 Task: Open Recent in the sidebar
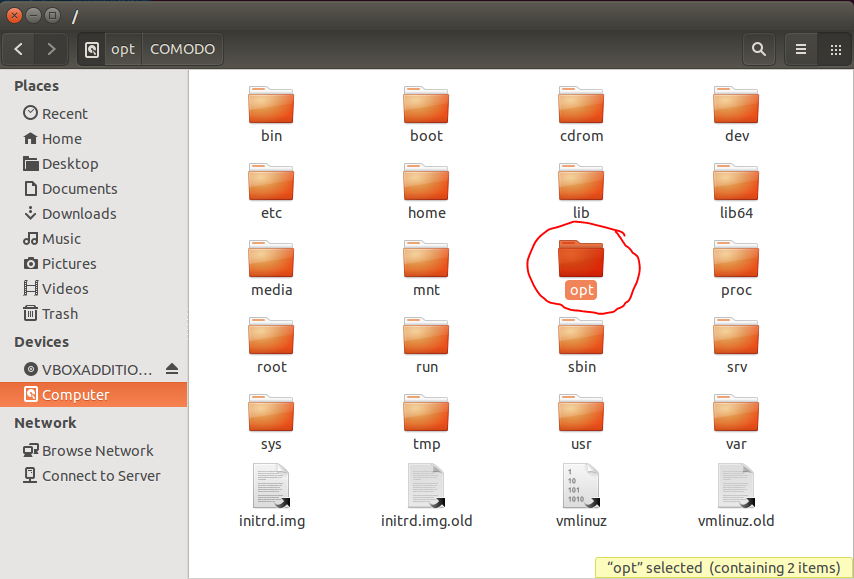click(x=64, y=114)
